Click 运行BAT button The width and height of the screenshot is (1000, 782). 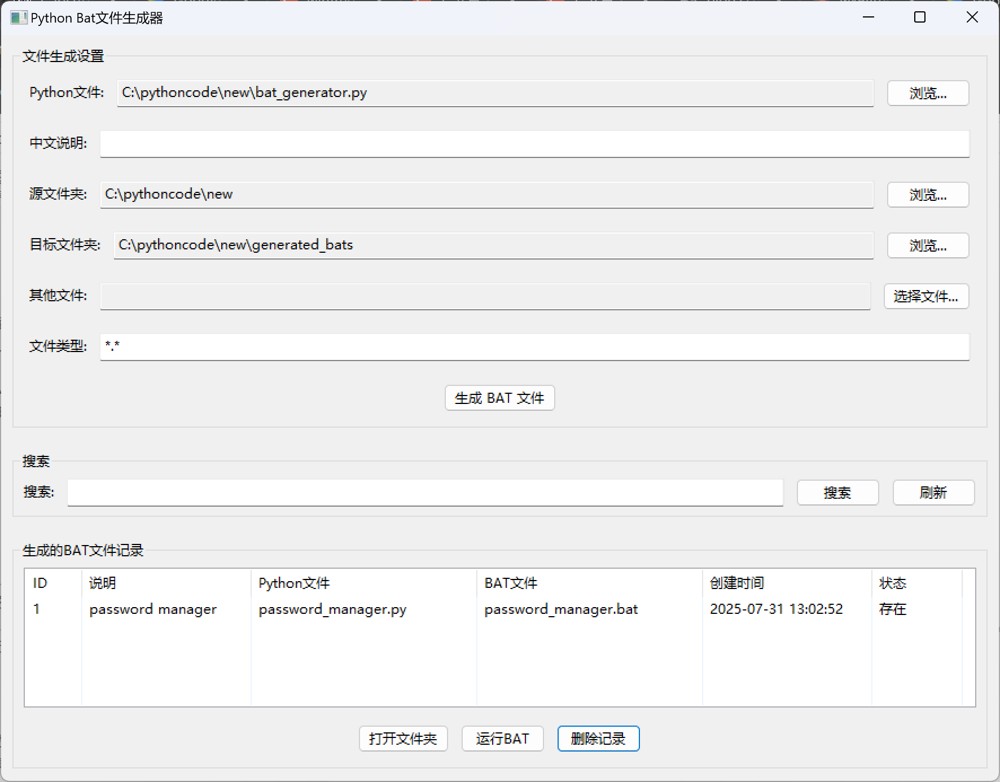[503, 739]
